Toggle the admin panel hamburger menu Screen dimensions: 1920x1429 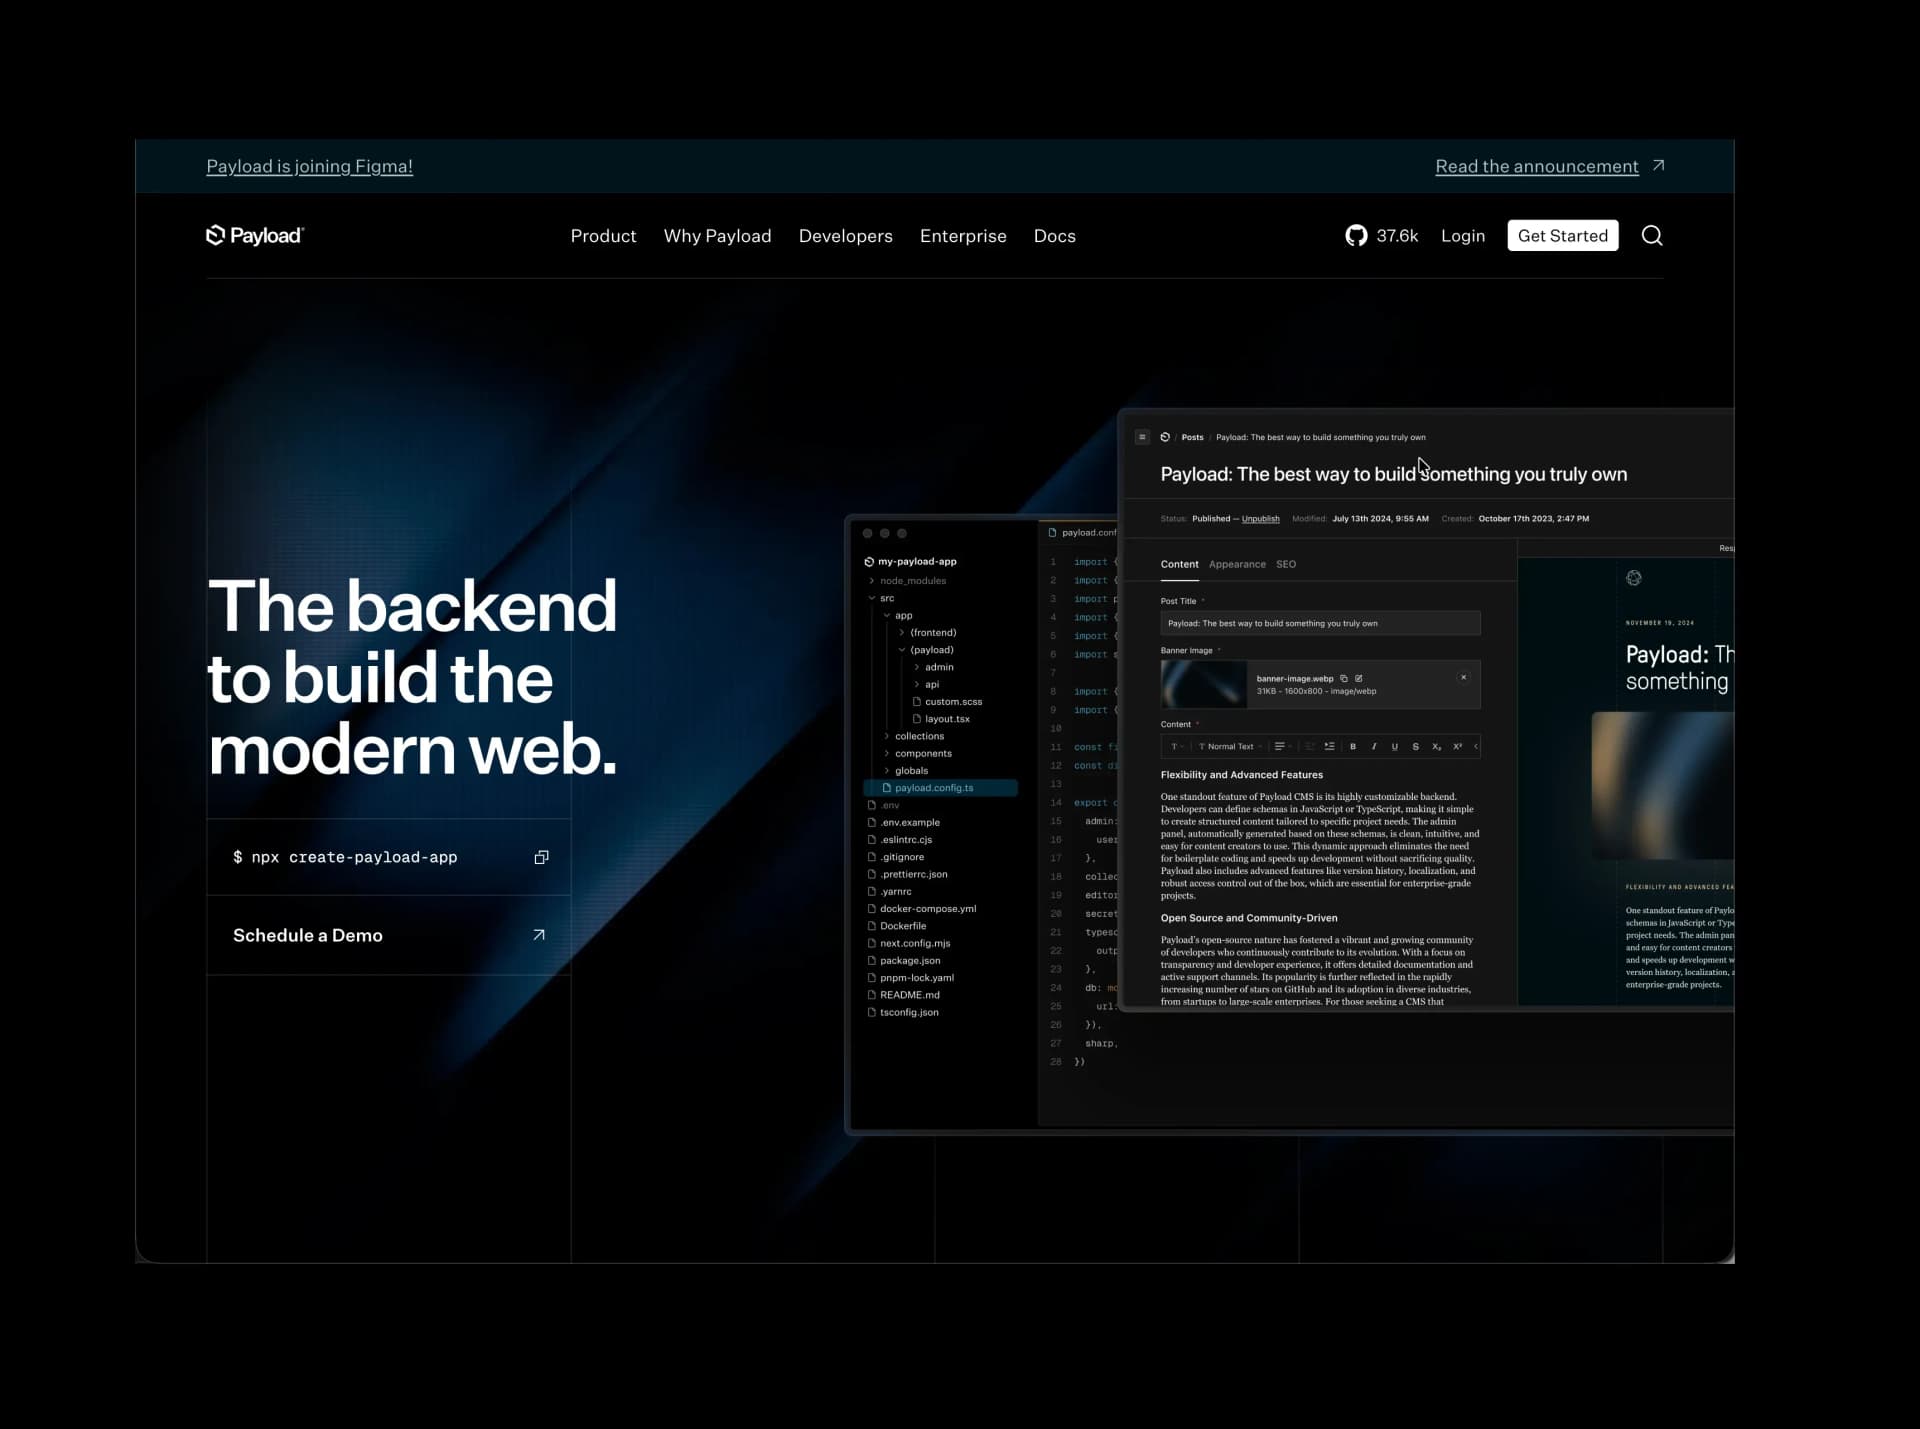1142,437
